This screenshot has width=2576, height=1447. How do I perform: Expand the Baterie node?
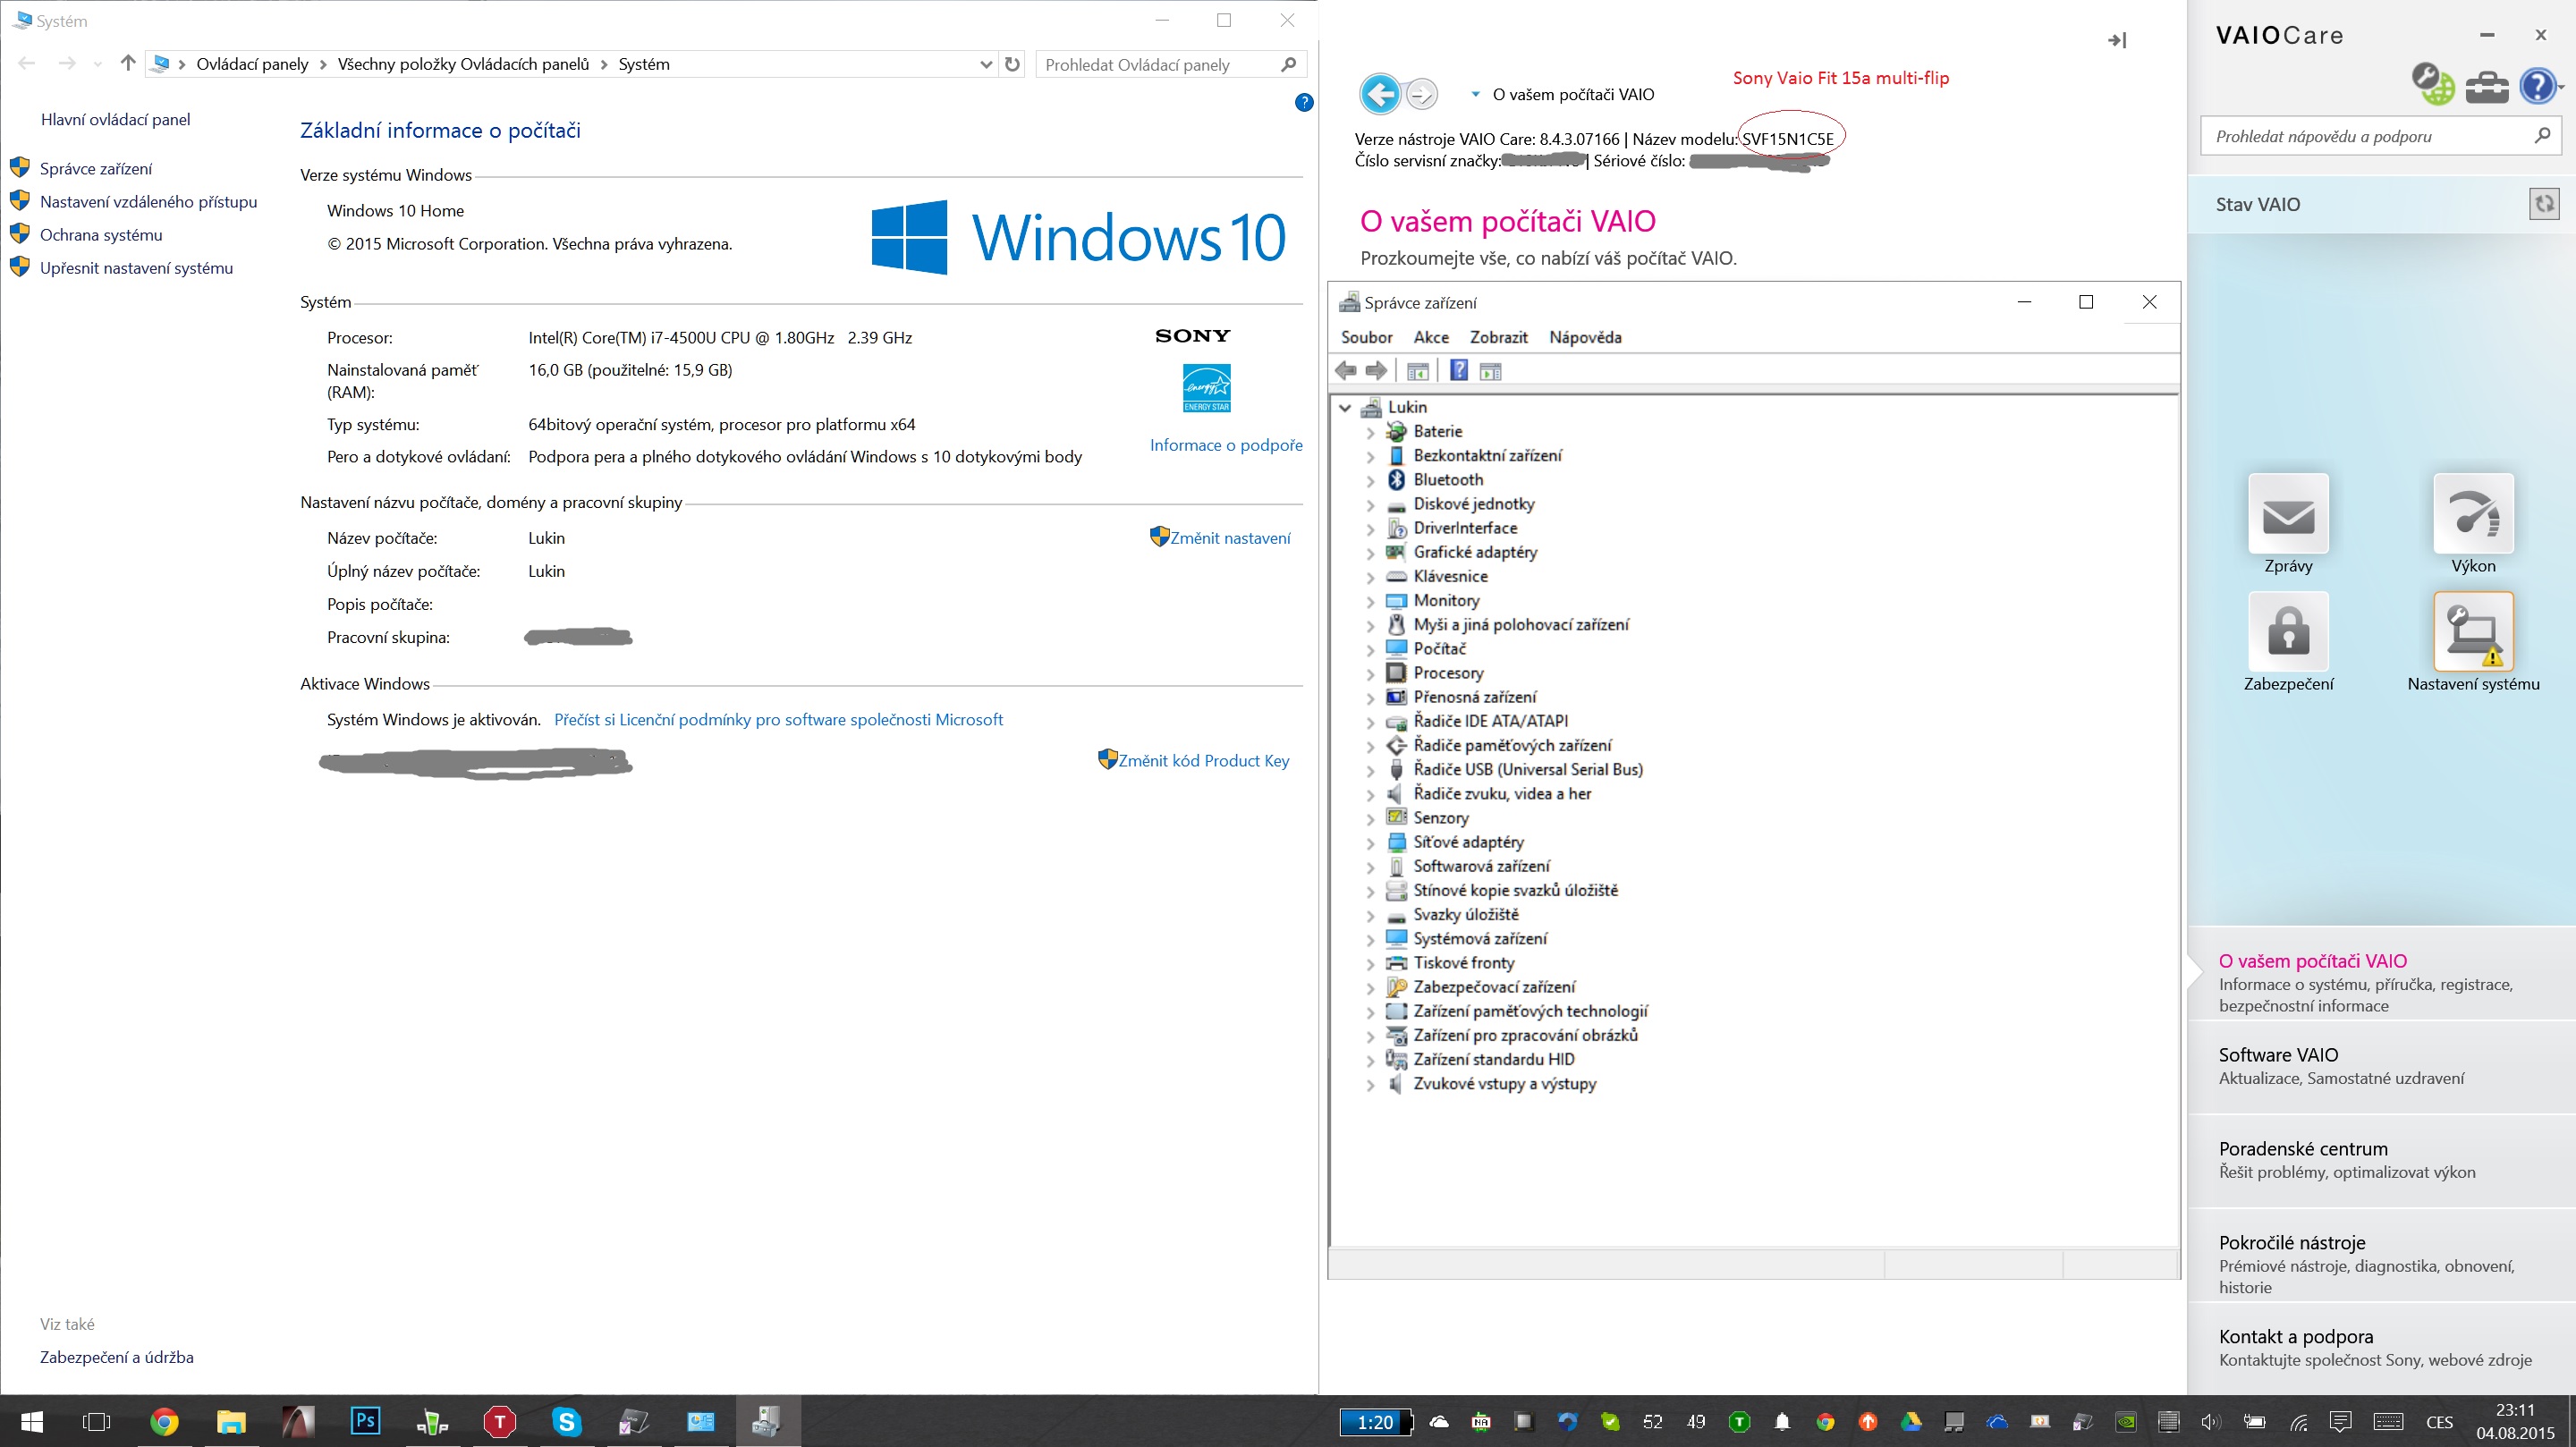coord(1371,432)
